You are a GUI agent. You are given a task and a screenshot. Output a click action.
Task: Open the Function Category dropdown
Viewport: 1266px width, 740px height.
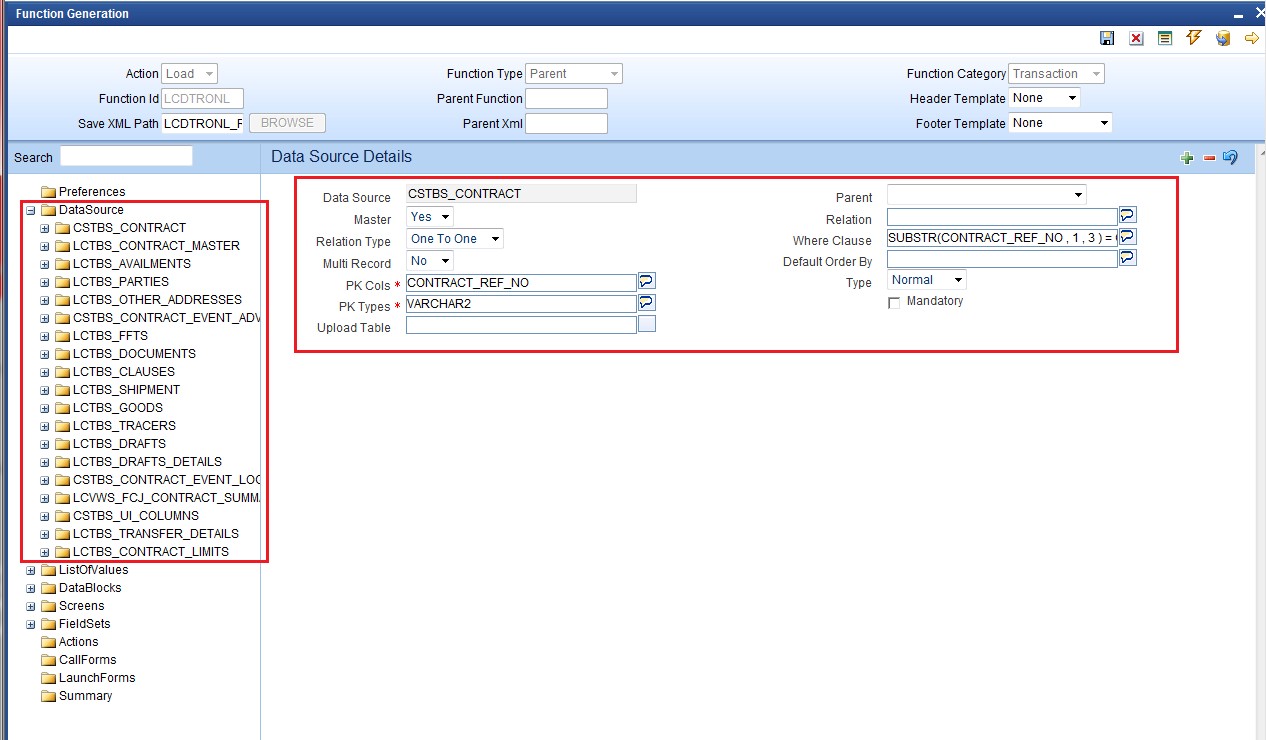click(x=1056, y=74)
